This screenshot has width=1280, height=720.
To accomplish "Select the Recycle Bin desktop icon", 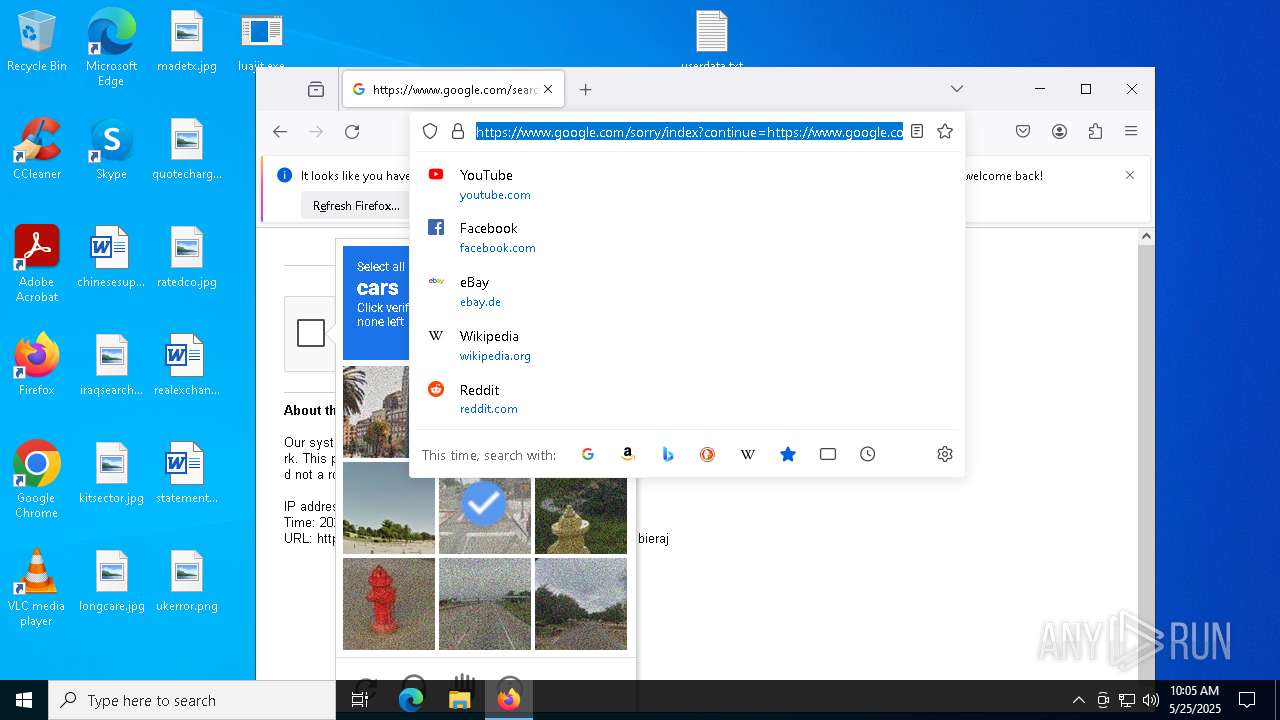I will pyautogui.click(x=37, y=41).
